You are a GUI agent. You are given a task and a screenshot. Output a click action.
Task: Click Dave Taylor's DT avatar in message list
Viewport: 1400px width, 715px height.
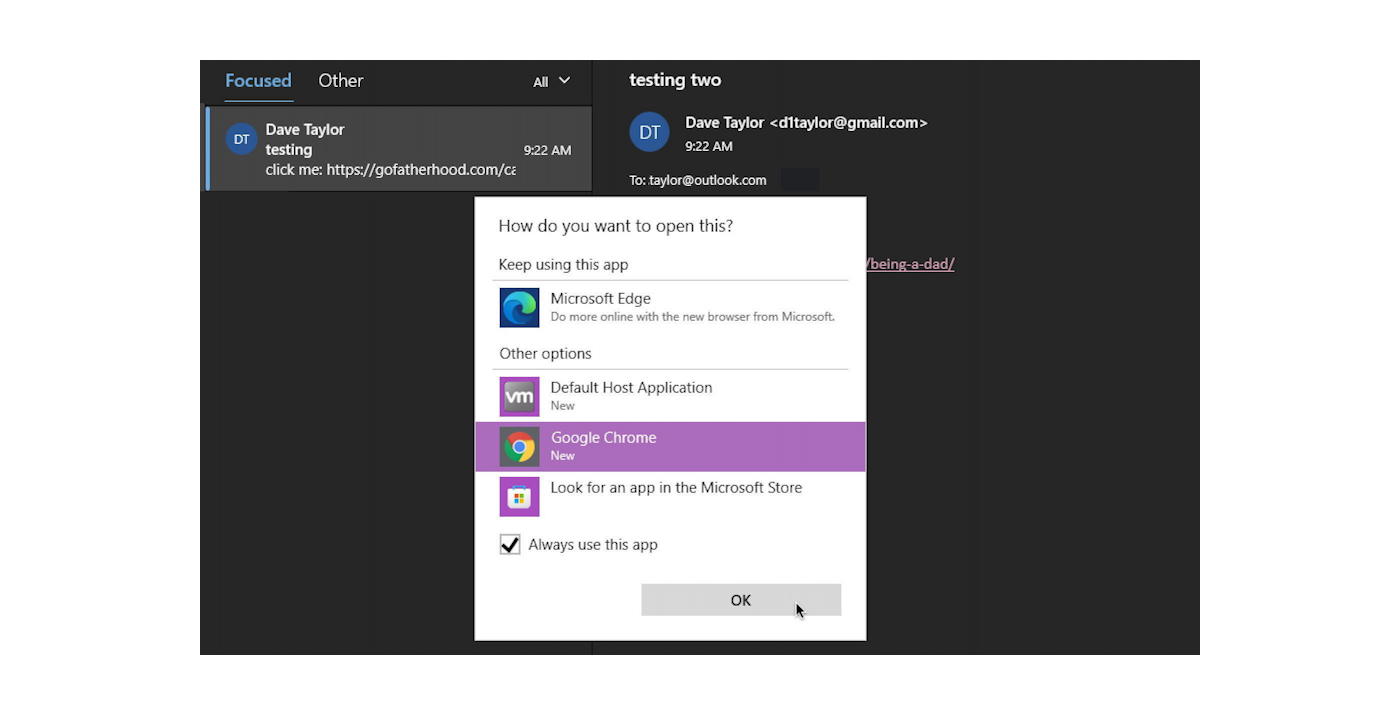[241, 139]
